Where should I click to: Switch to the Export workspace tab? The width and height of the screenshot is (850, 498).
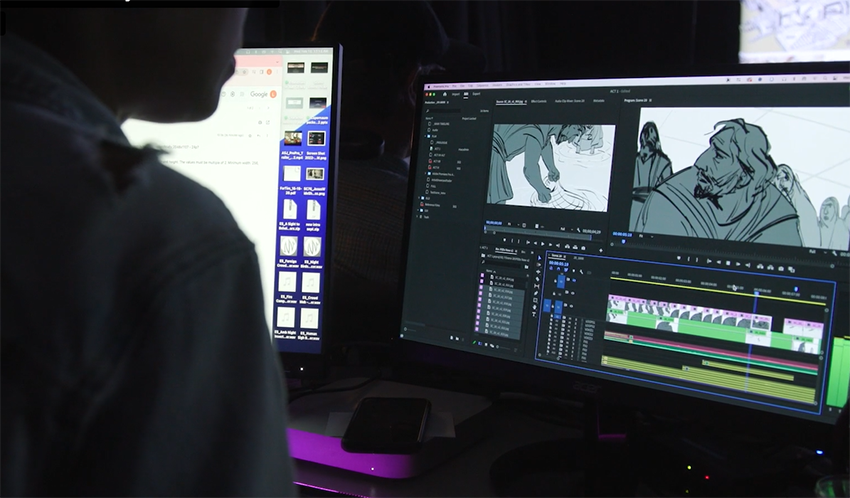coord(476,94)
